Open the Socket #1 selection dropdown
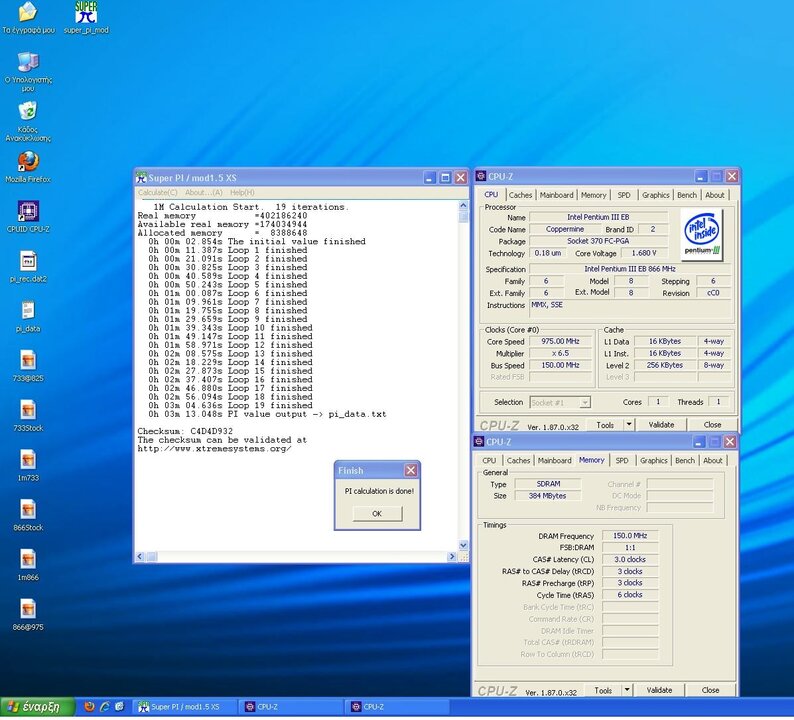This screenshot has height=720, width=794. pyautogui.click(x=560, y=403)
